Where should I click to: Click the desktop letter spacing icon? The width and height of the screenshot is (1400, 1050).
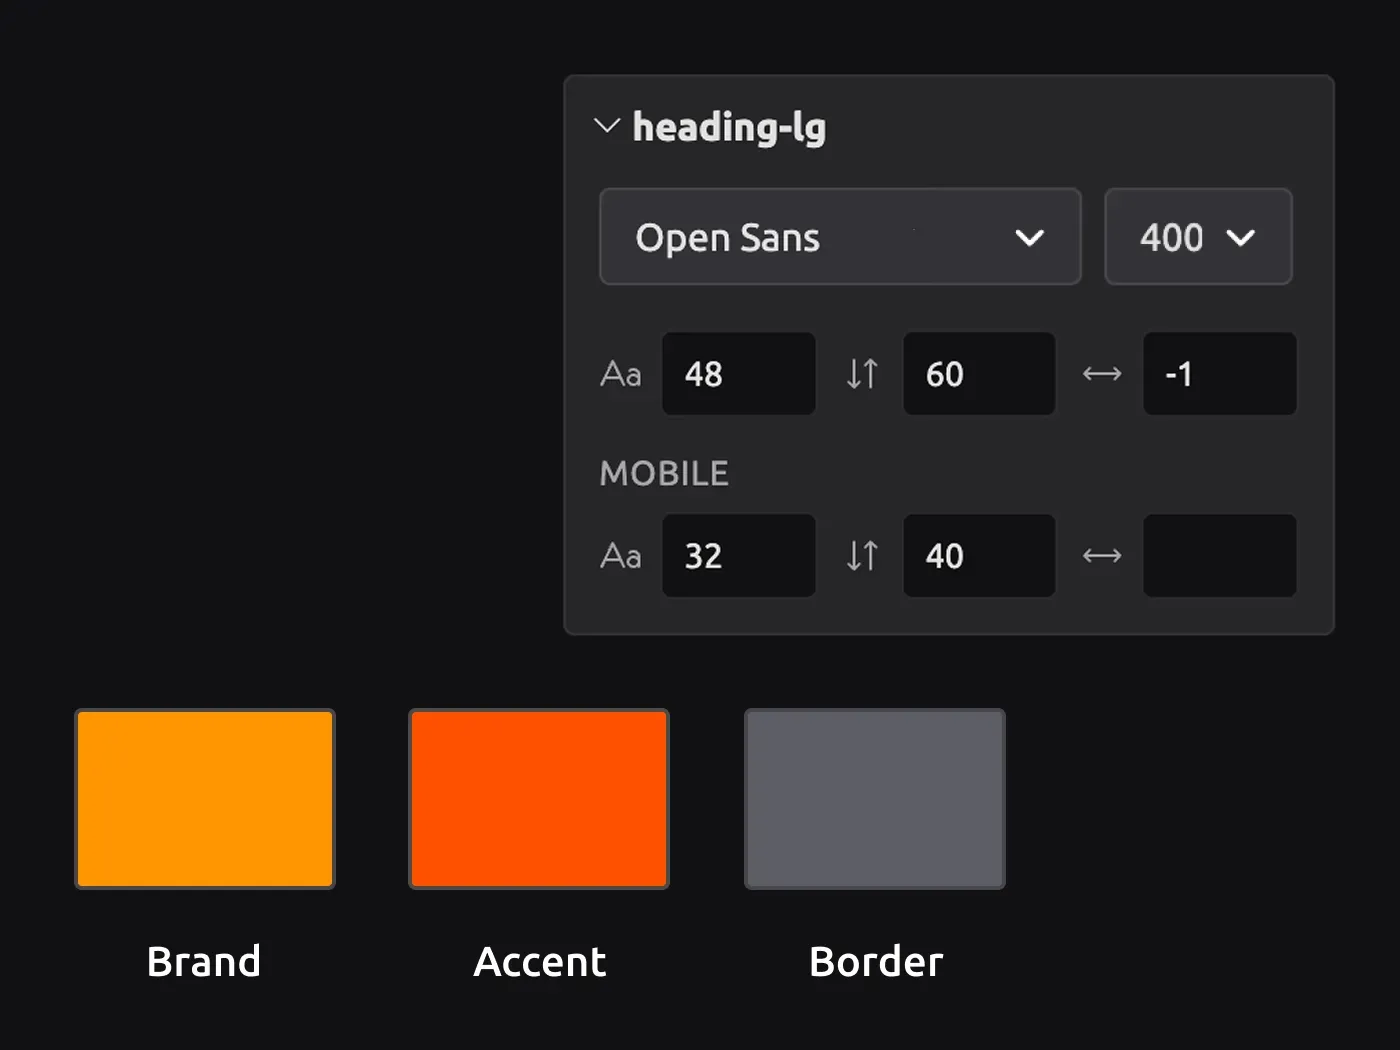[x=1102, y=374]
